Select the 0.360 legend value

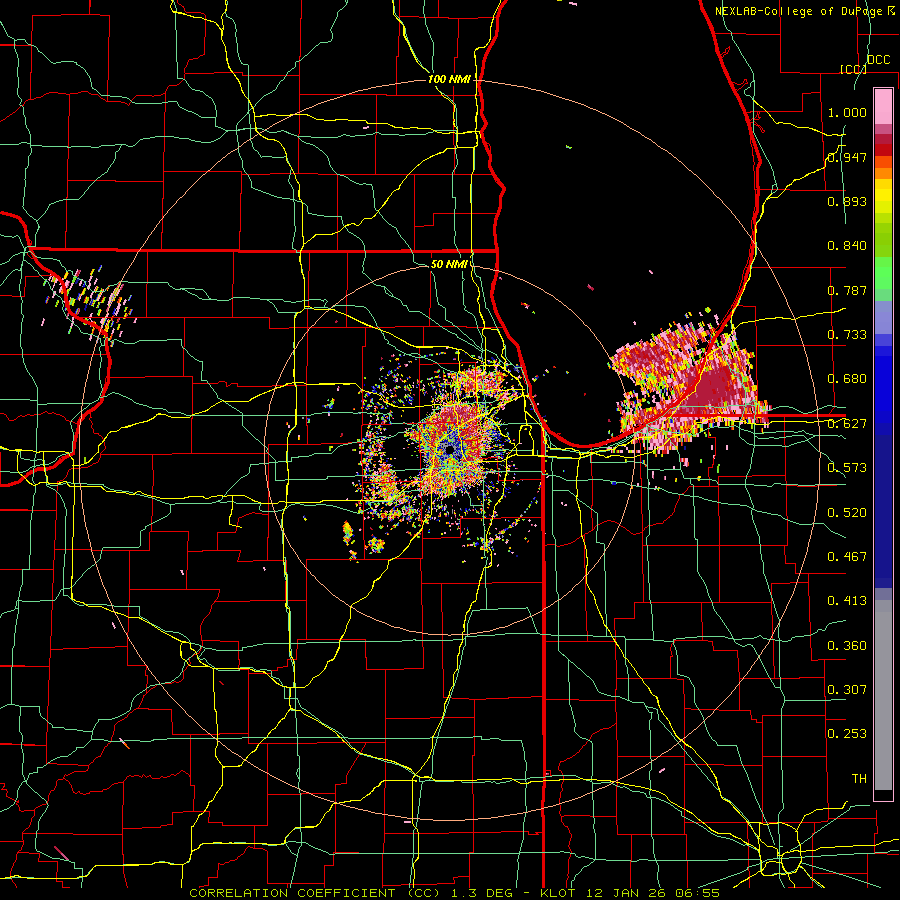847,646
